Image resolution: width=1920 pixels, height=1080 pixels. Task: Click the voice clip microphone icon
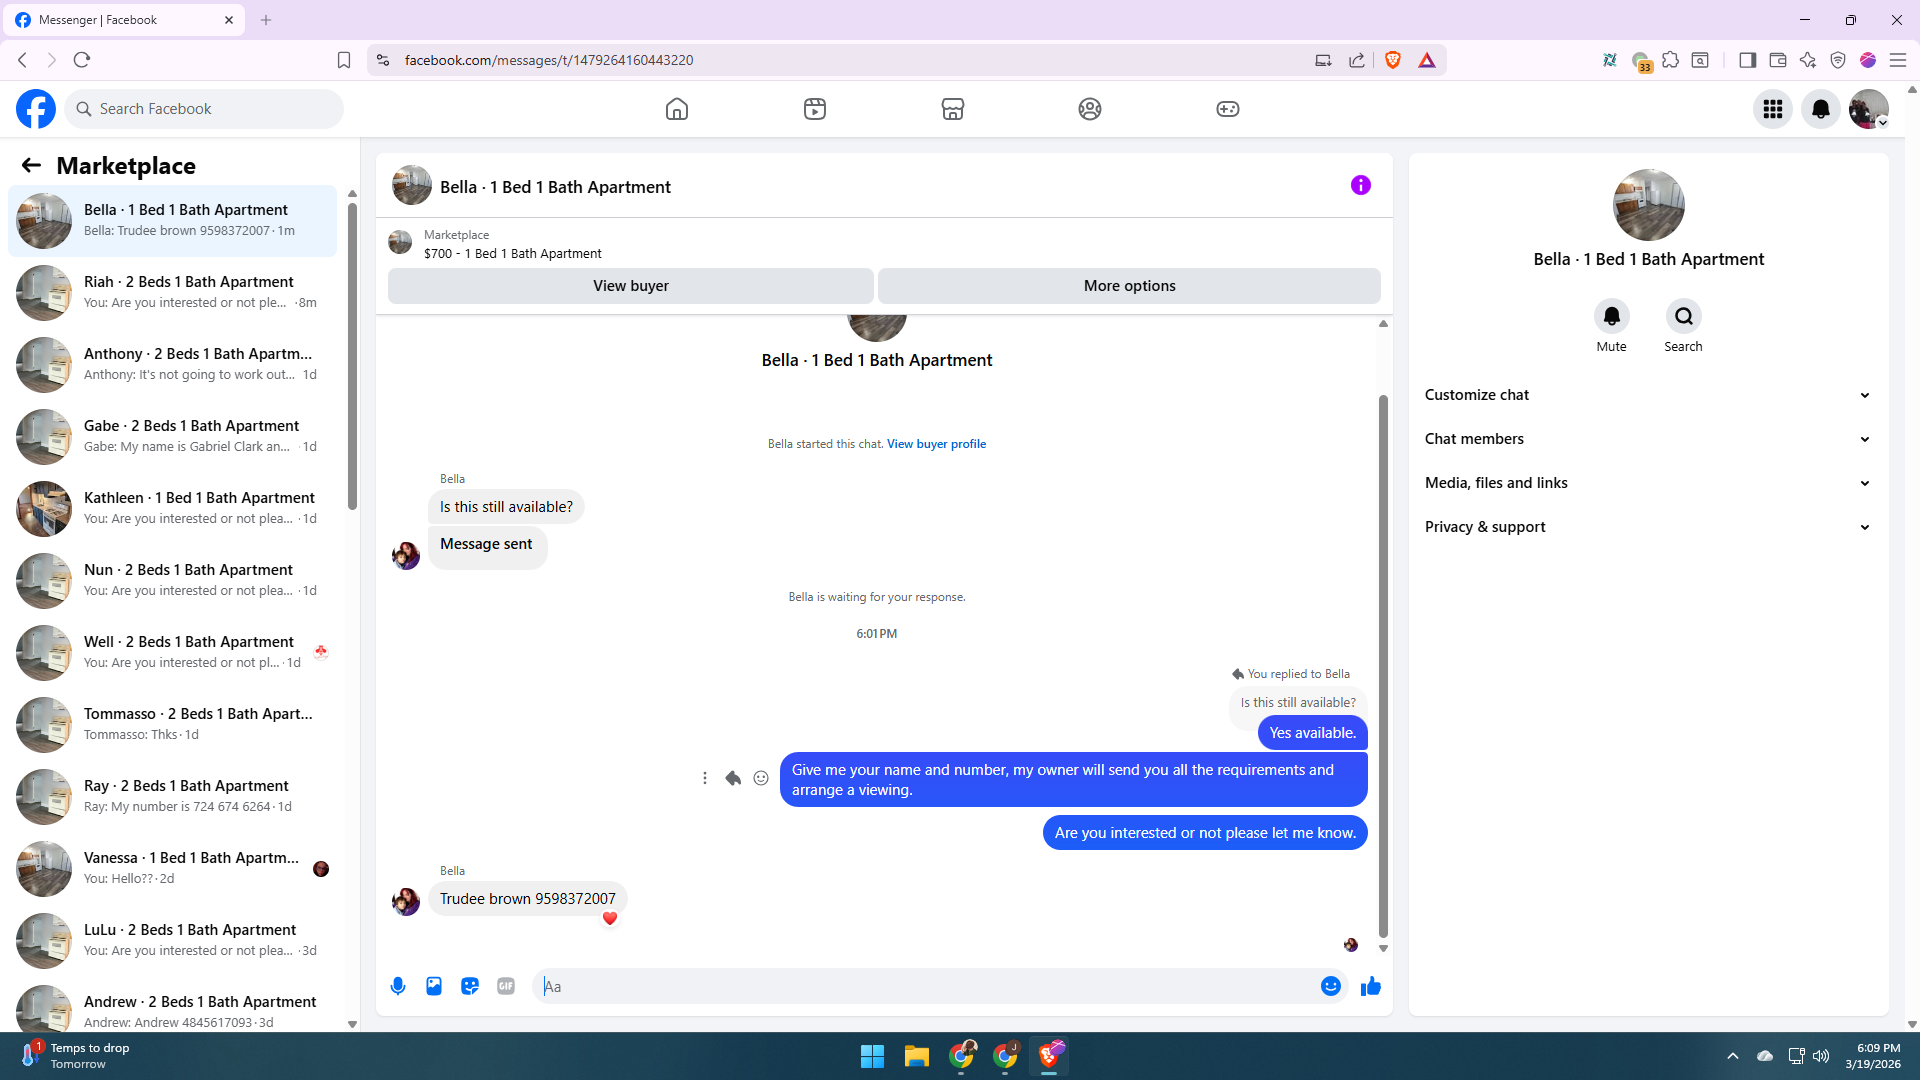coord(398,986)
